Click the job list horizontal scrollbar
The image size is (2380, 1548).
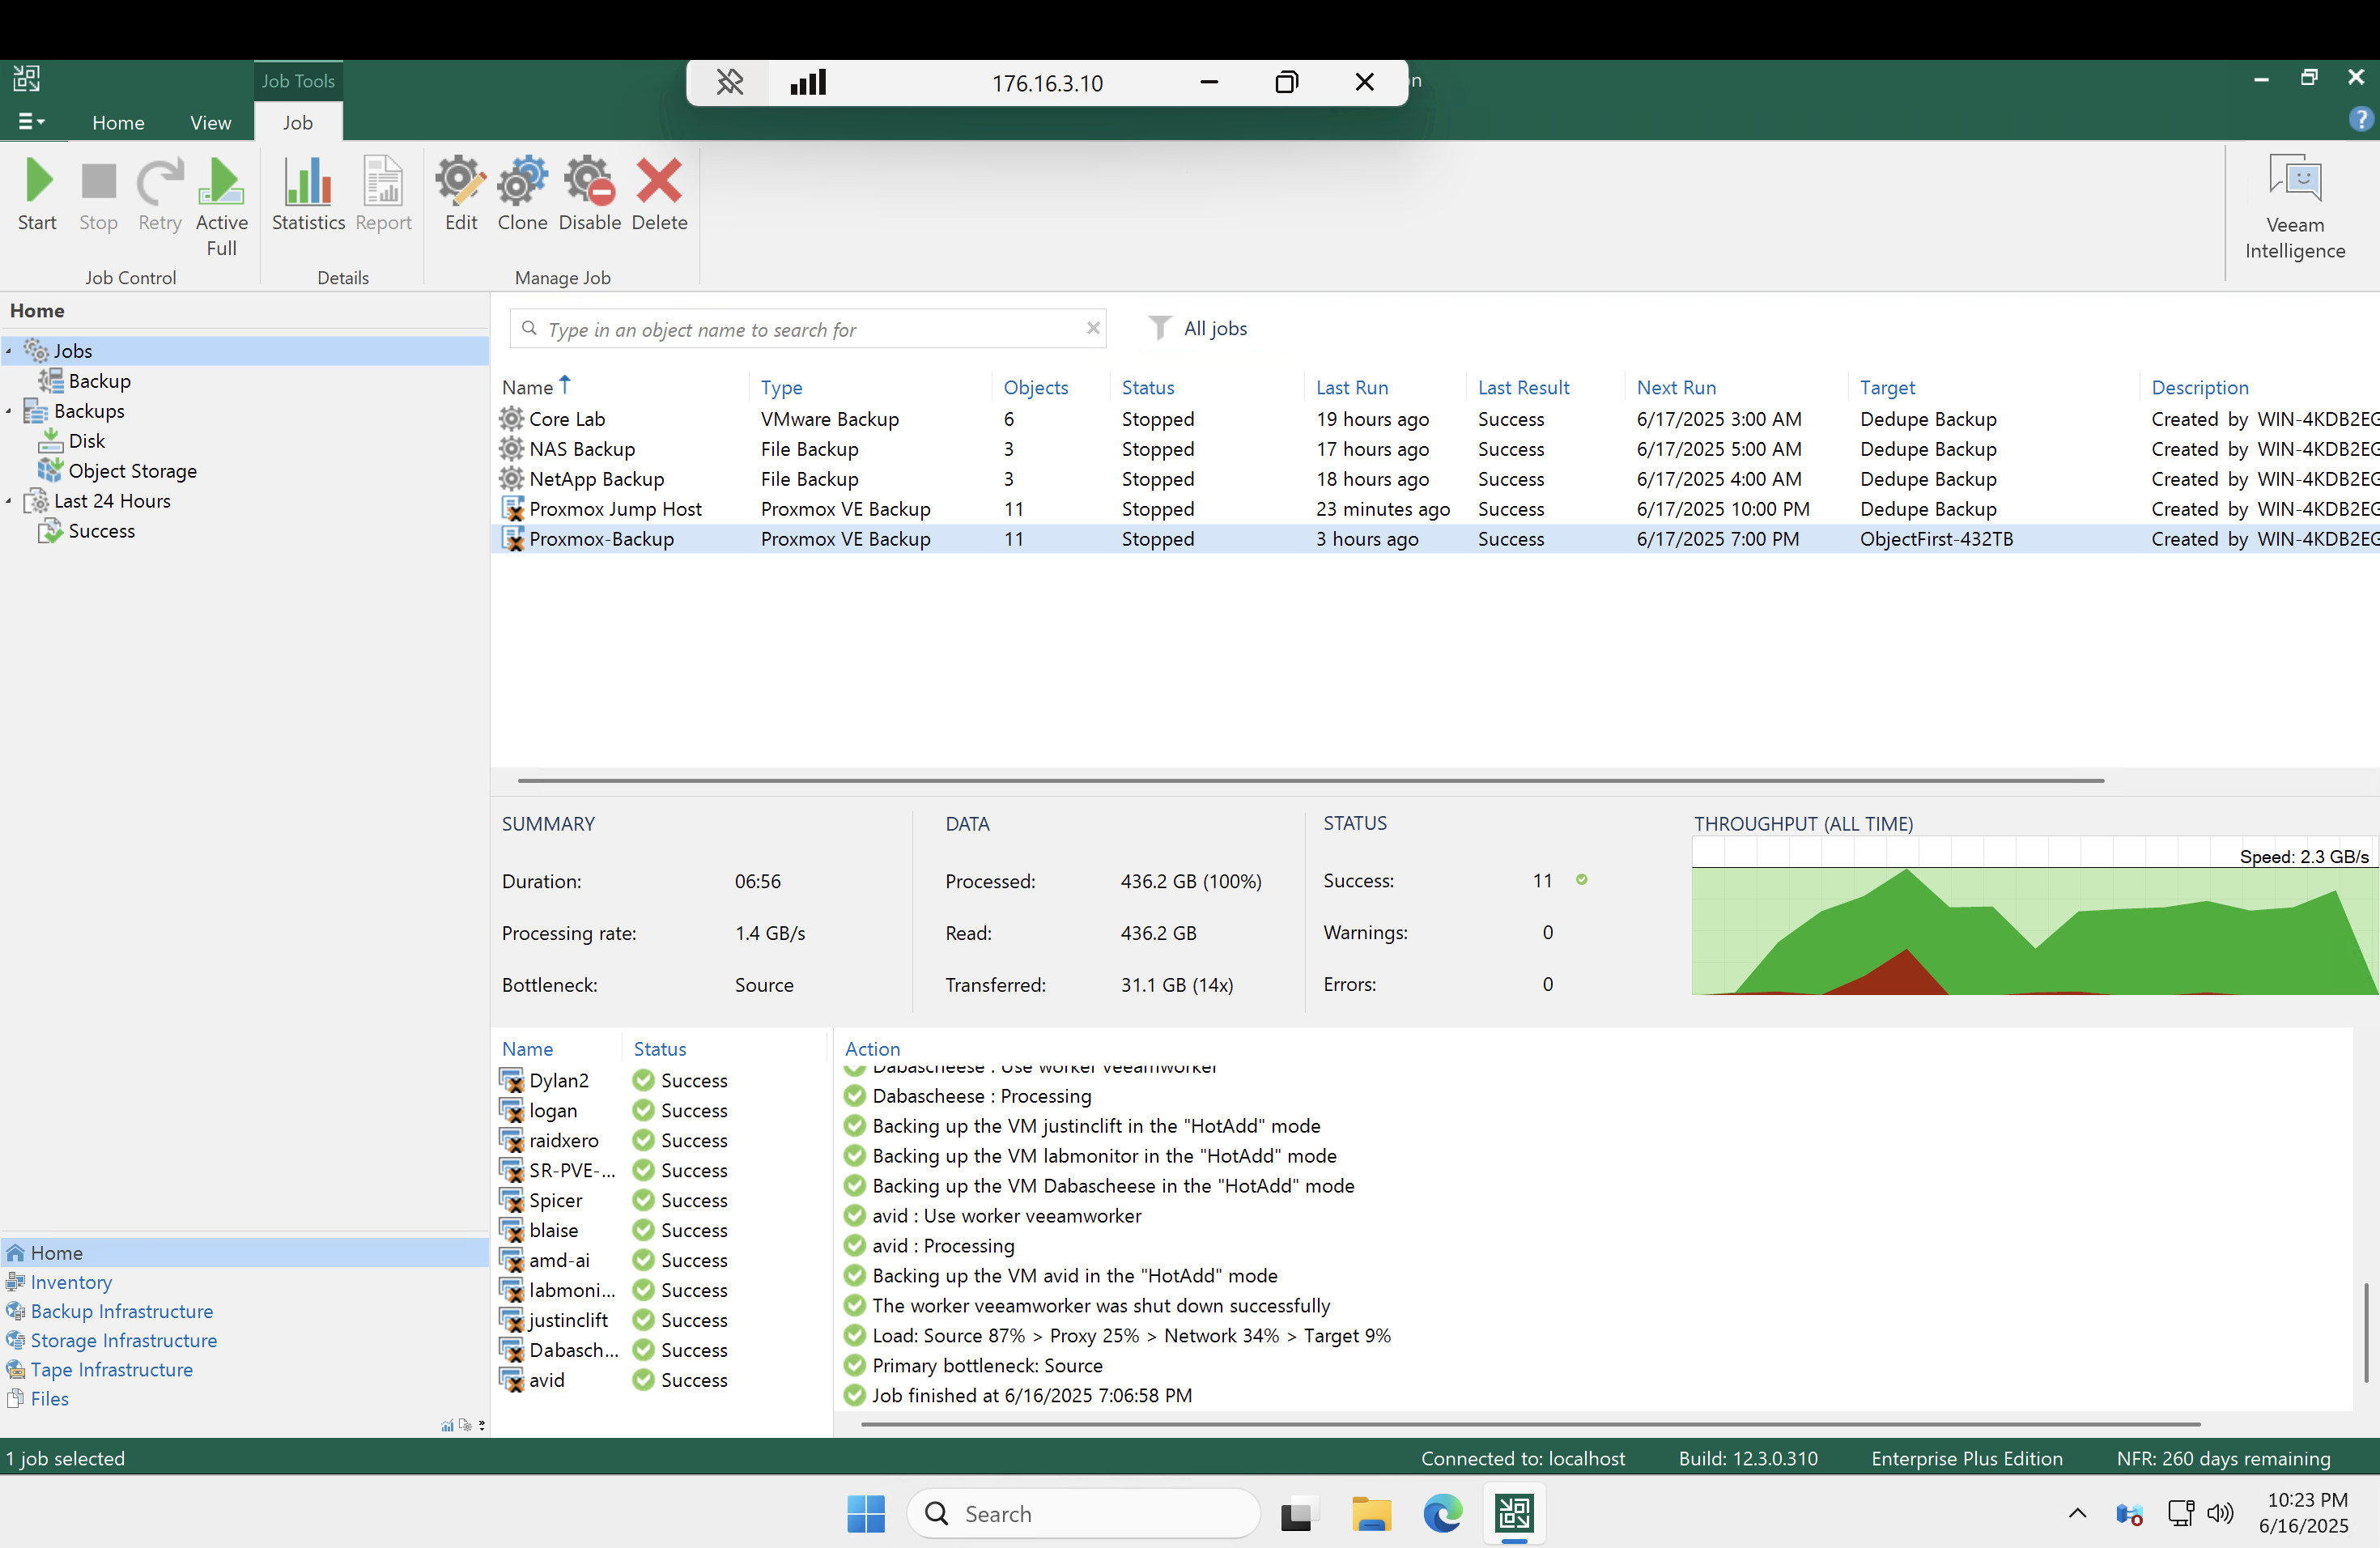[1311, 780]
